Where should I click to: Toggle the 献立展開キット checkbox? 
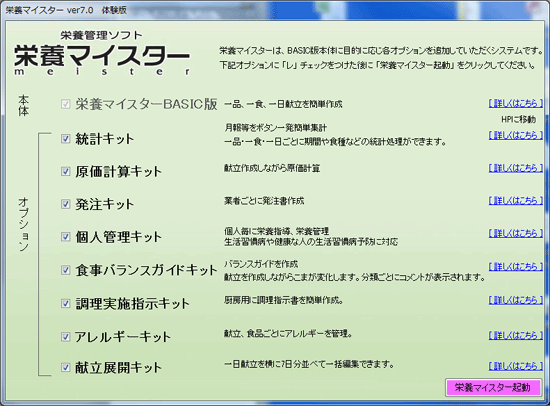[x=66, y=367]
